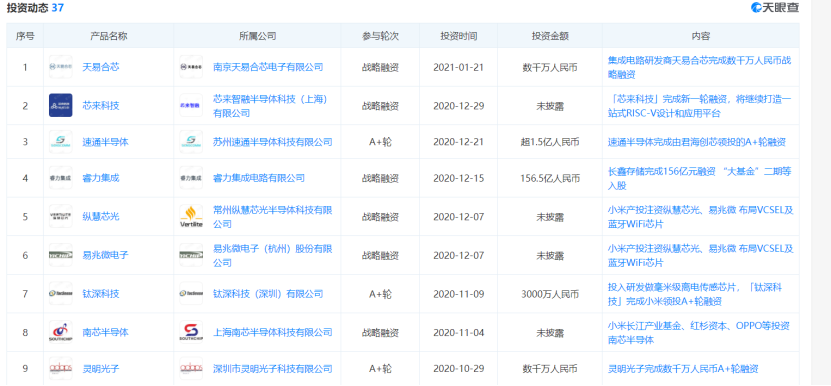Click the 内容 column header

coord(701,36)
